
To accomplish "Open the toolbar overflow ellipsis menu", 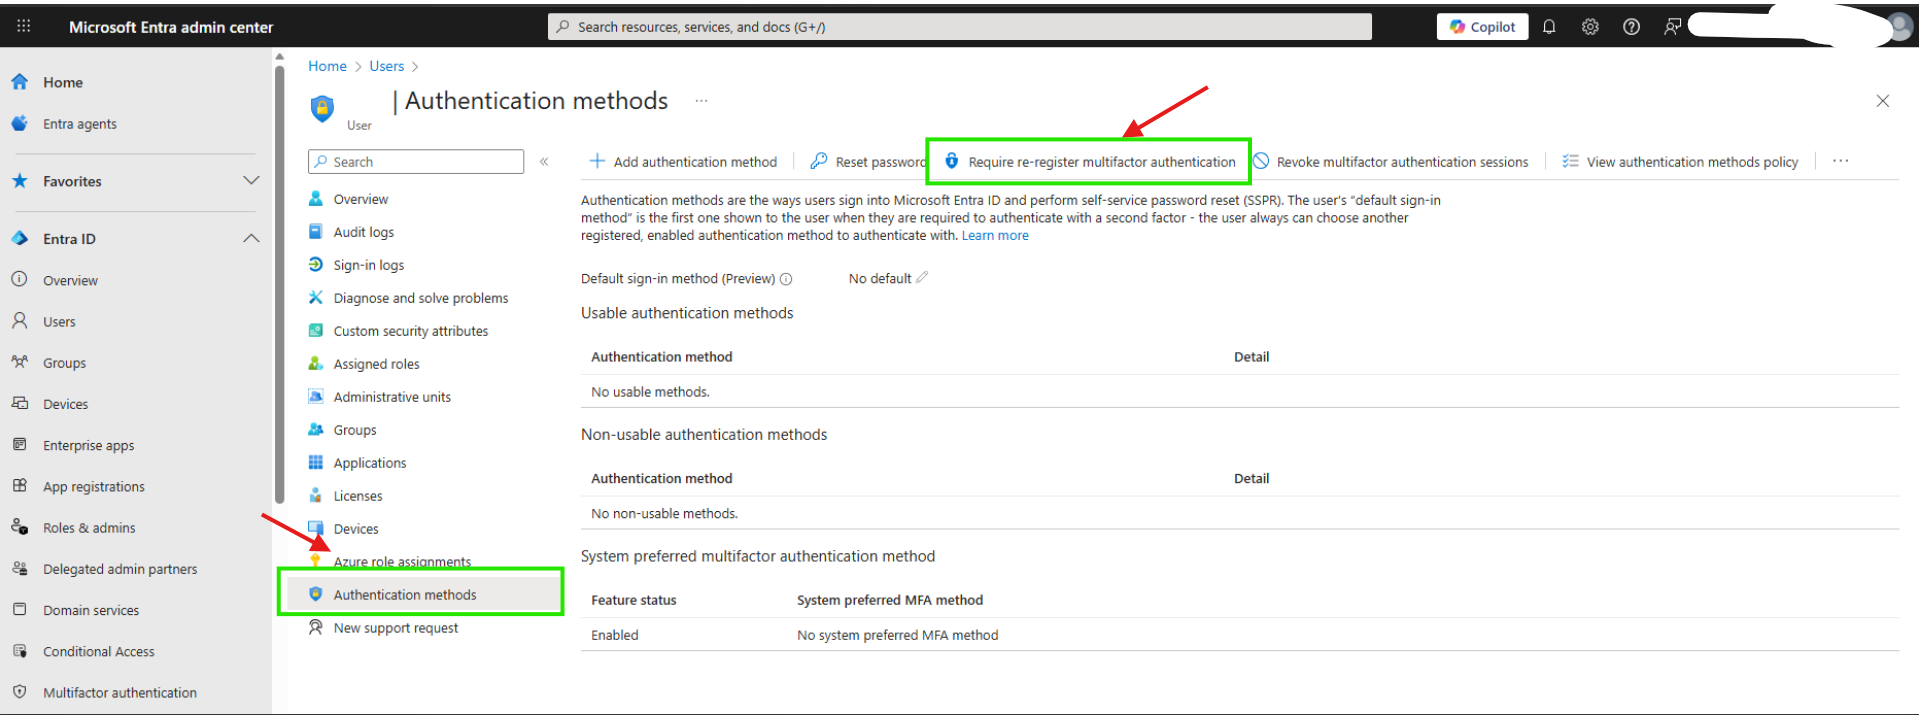I will pos(1840,161).
